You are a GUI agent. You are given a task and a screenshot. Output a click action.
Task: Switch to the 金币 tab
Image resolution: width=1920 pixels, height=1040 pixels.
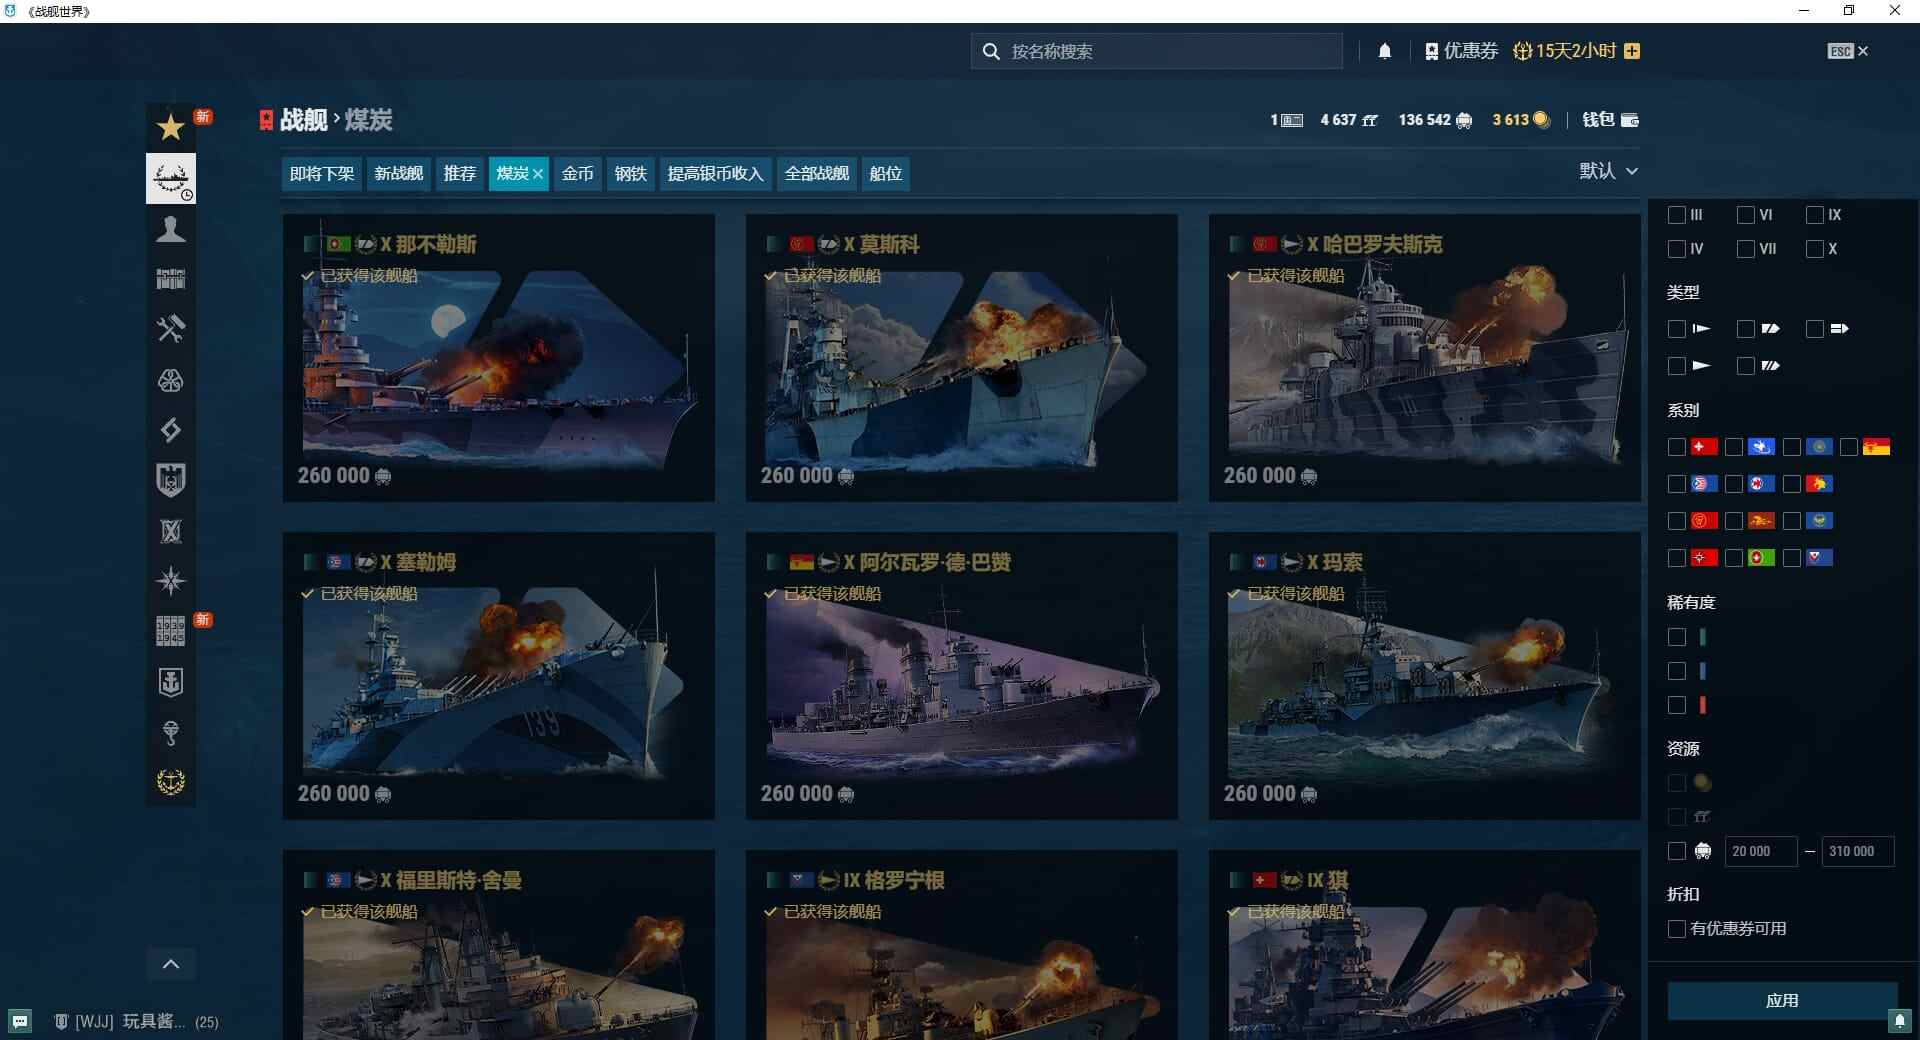[578, 173]
